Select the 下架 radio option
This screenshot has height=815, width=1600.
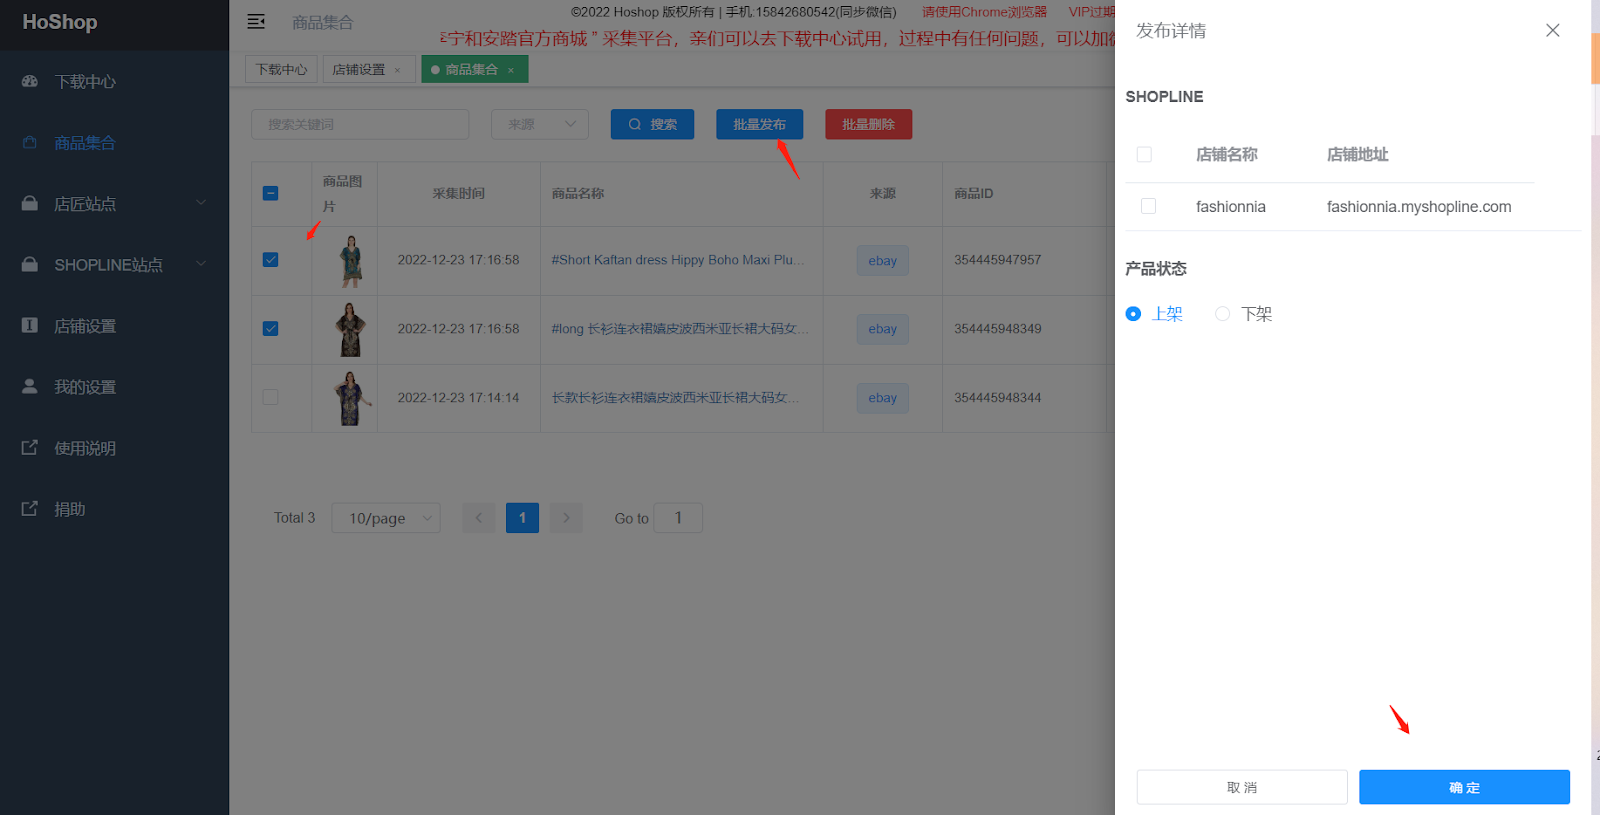click(1222, 314)
